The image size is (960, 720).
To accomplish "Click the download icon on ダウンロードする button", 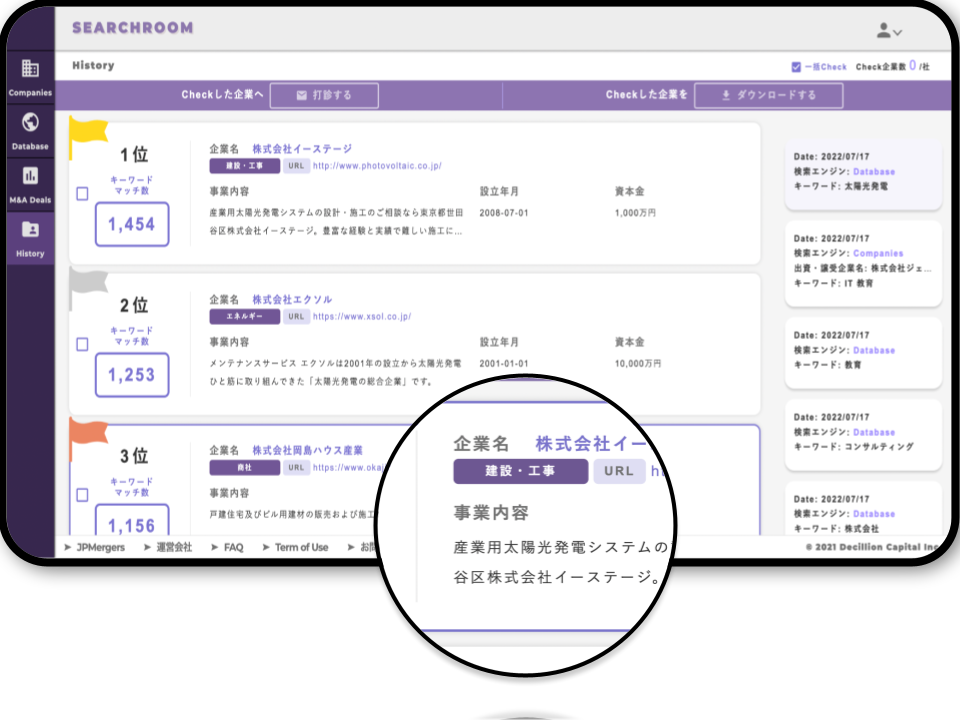I will click(x=725, y=95).
